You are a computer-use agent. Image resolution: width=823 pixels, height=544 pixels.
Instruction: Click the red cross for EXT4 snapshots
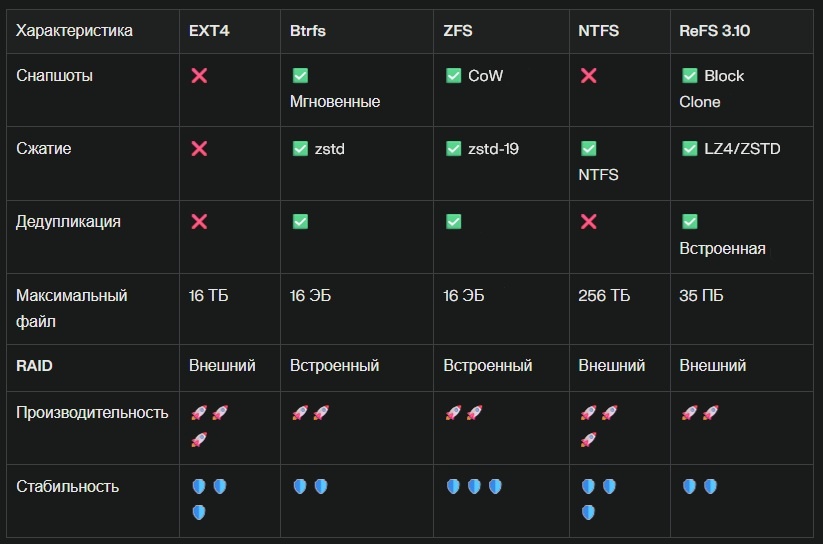pyautogui.click(x=199, y=76)
